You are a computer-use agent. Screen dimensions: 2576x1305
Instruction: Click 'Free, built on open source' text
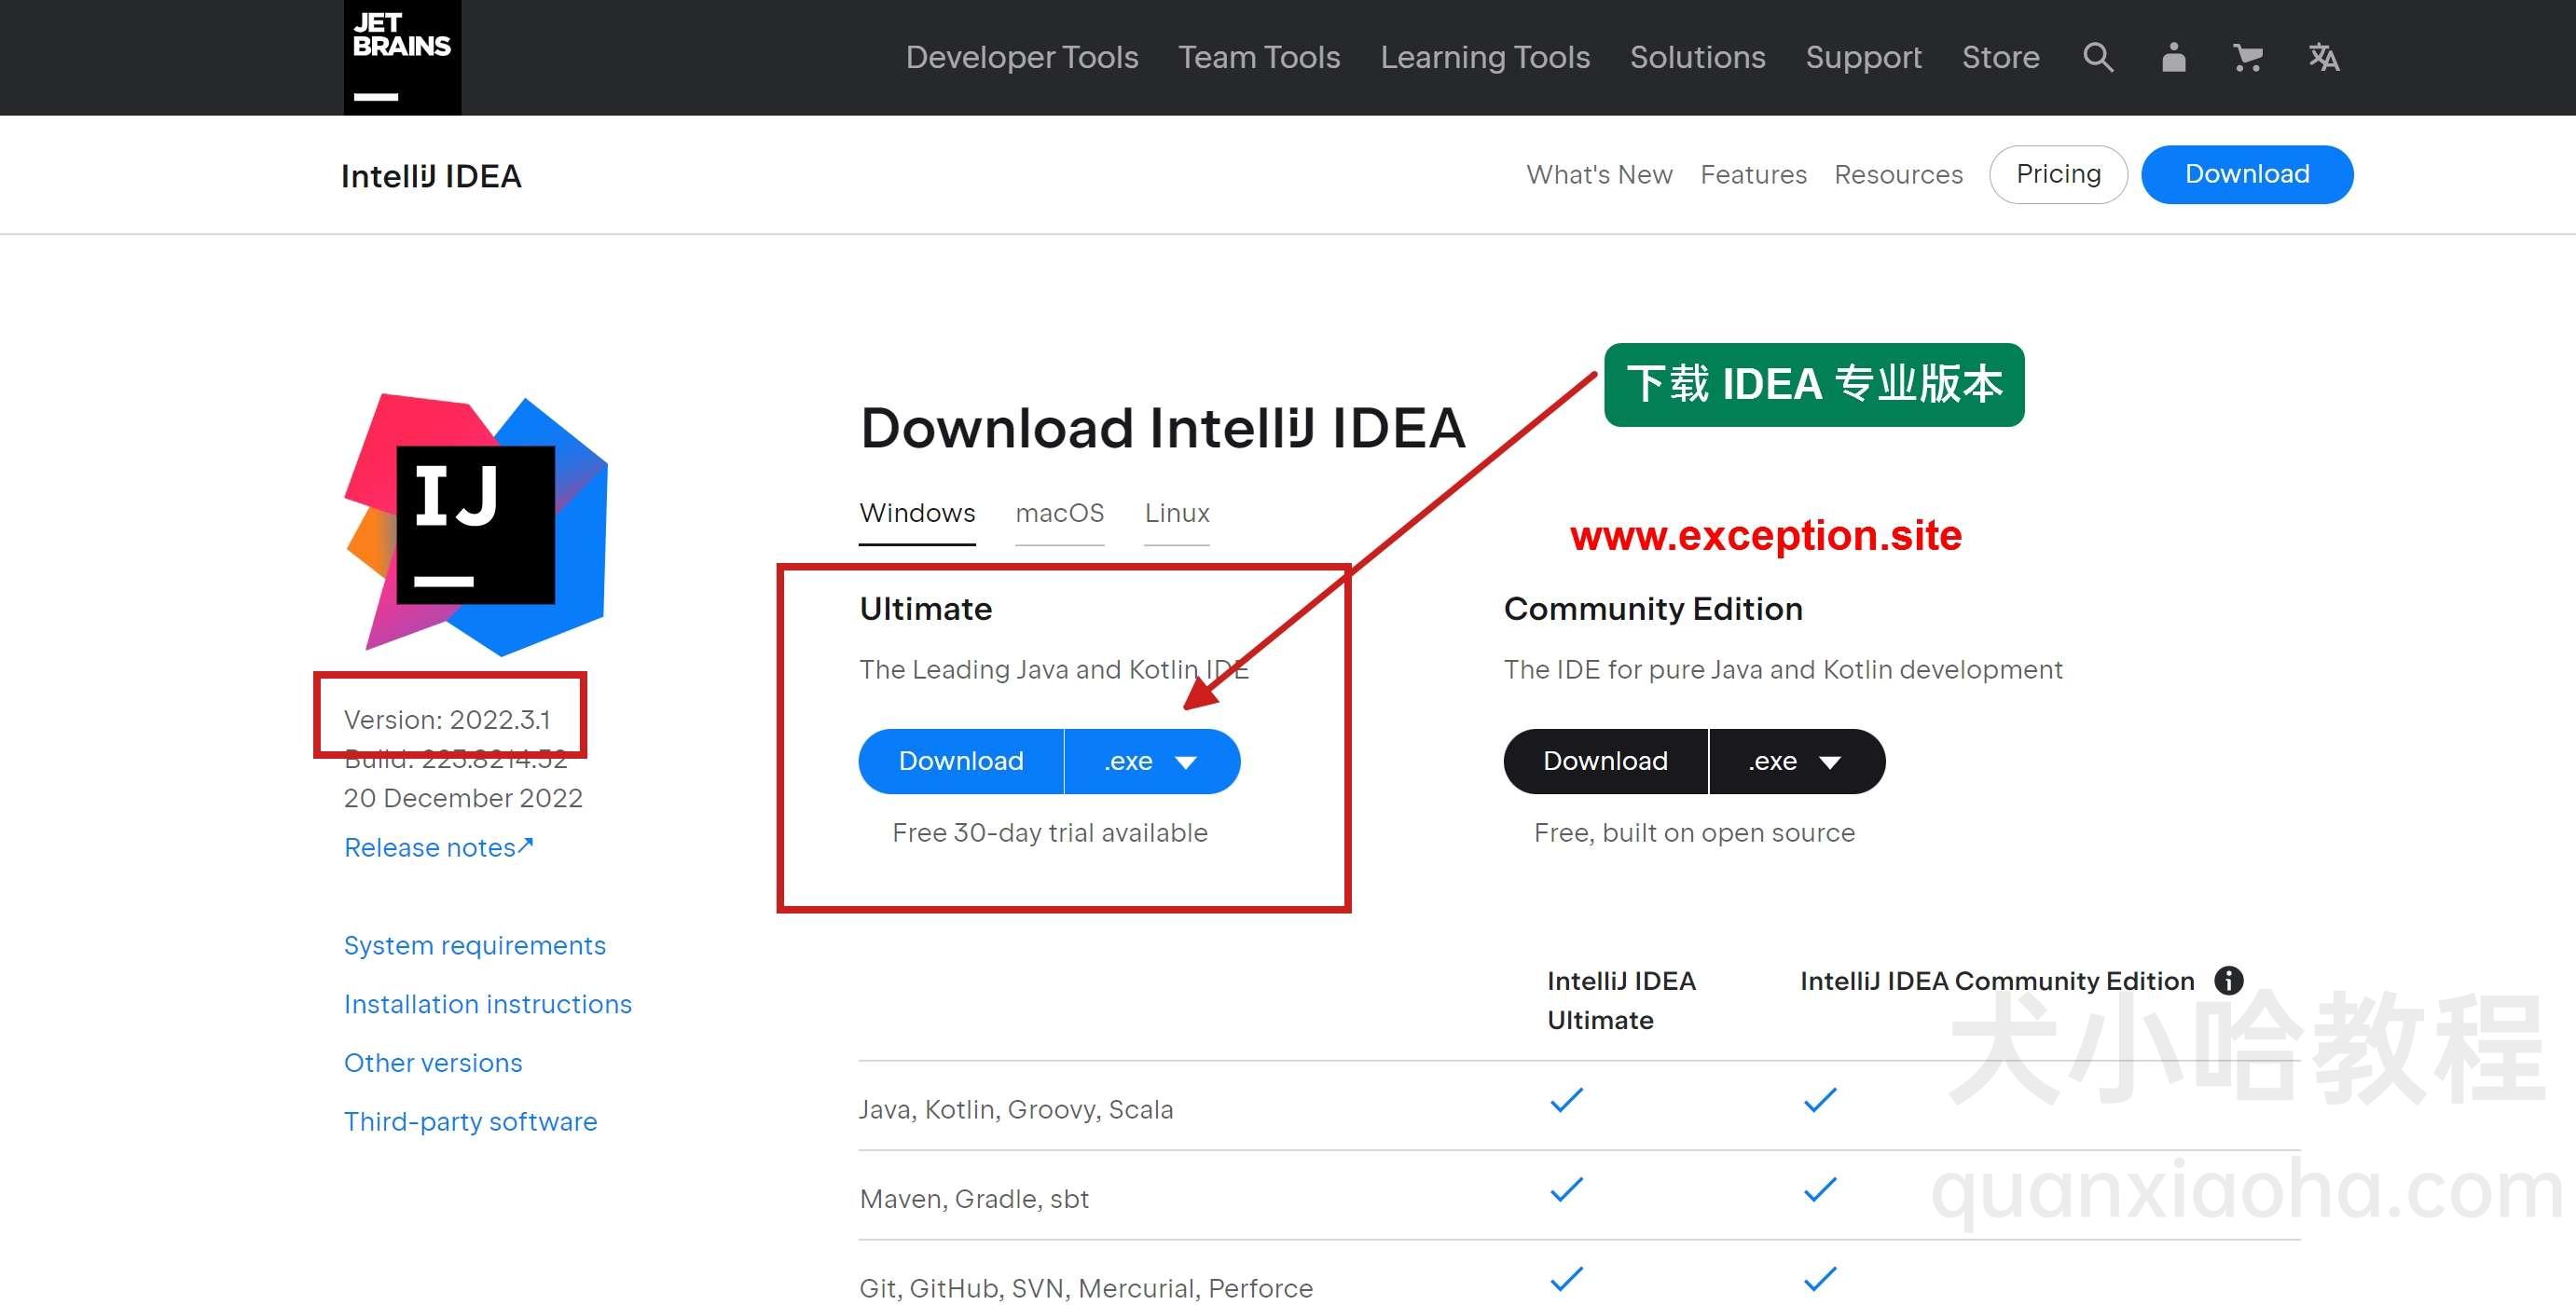pyautogui.click(x=1694, y=833)
